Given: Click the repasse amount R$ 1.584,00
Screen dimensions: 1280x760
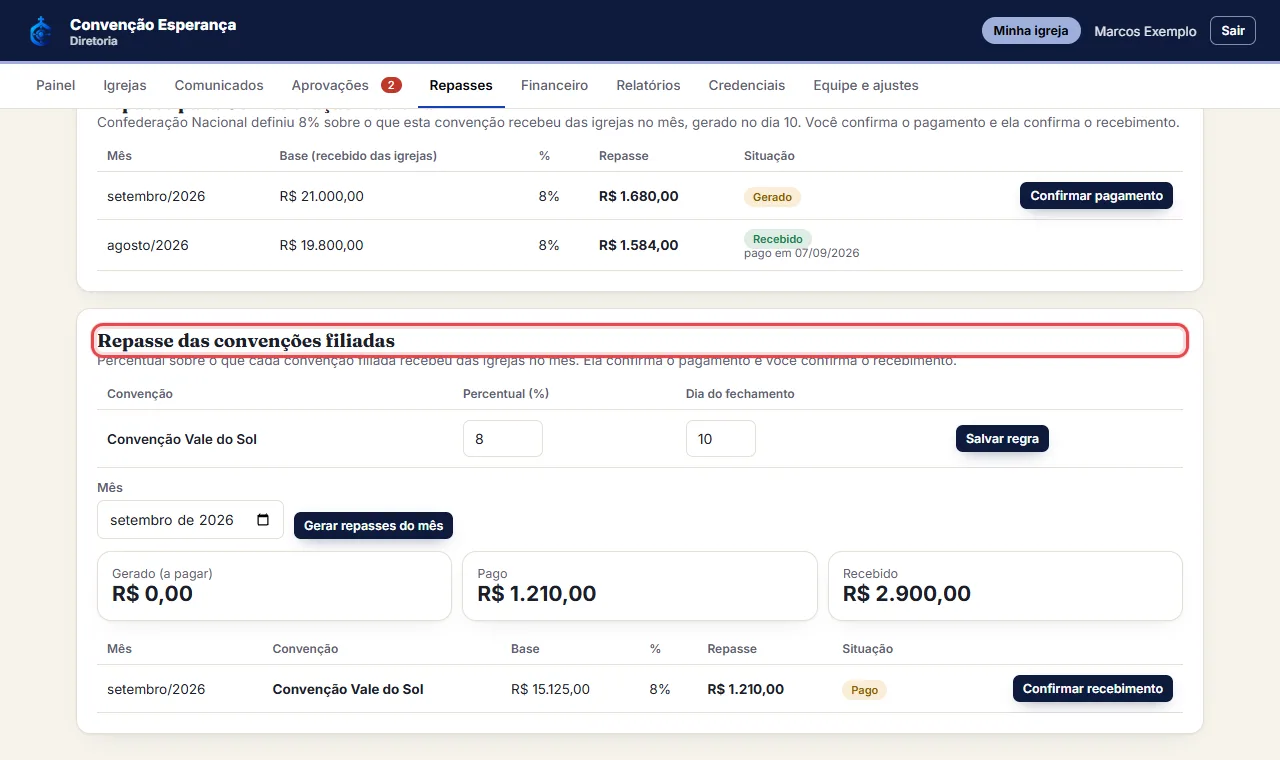Looking at the screenshot, I should [639, 245].
